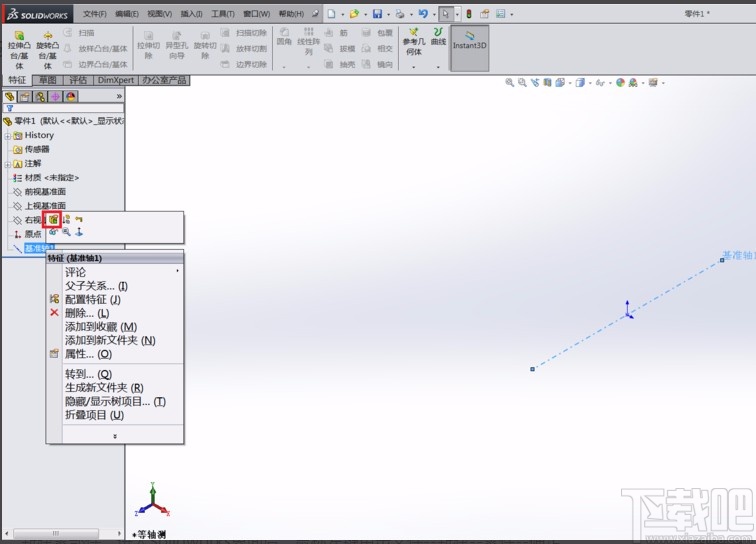756x544 pixels.
Task: Open the 窗口(W) Window menu
Action: coord(256,14)
